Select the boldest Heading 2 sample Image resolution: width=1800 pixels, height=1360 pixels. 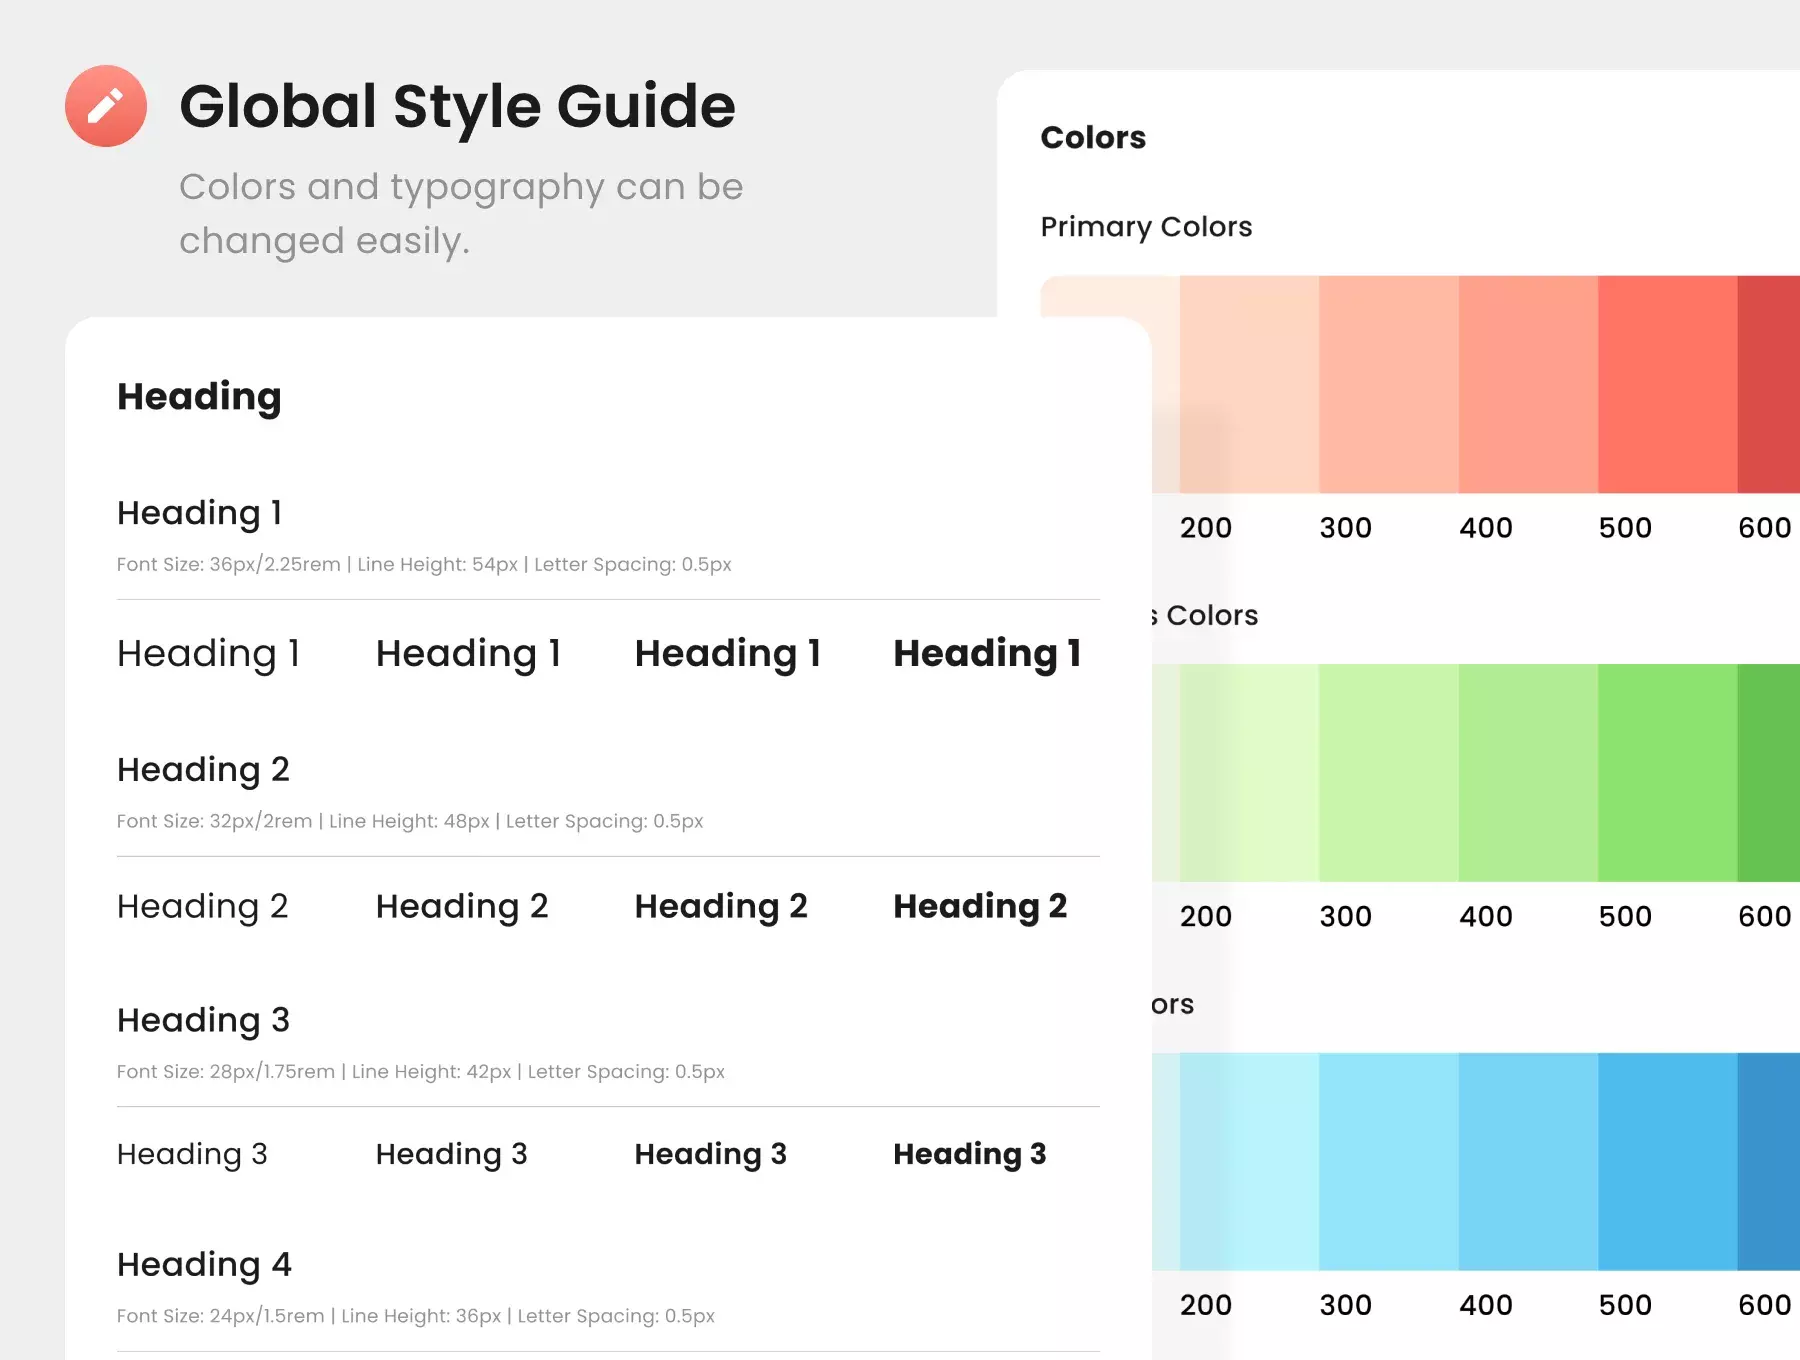coord(980,907)
